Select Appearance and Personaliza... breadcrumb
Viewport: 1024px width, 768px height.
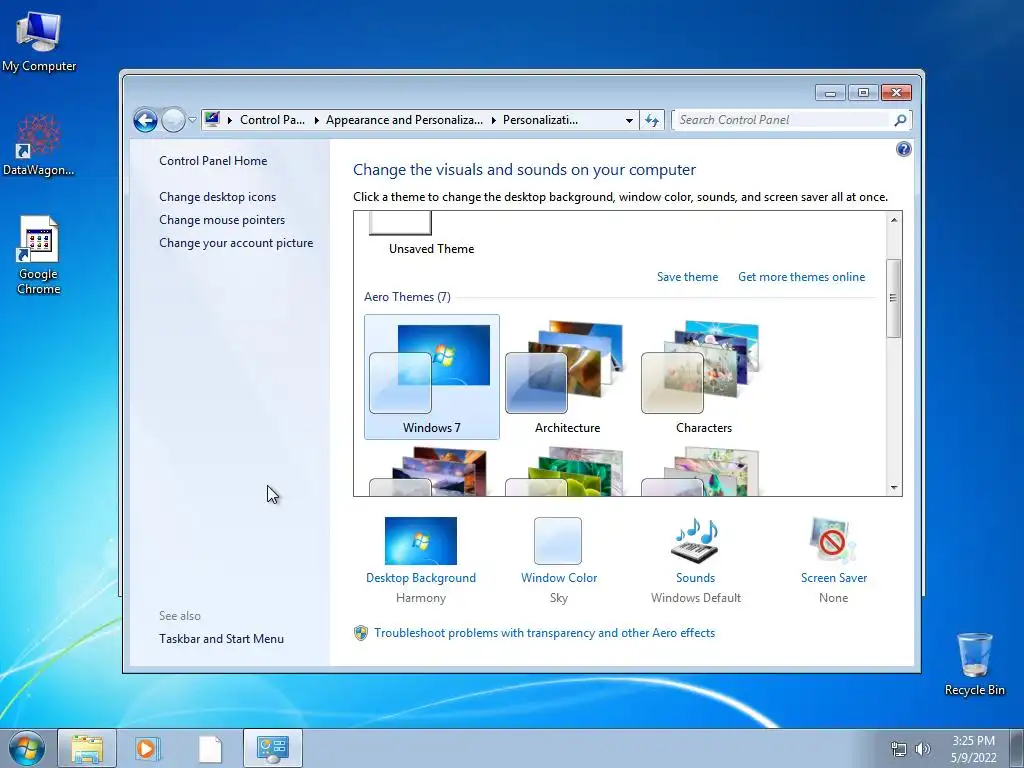[404, 120]
